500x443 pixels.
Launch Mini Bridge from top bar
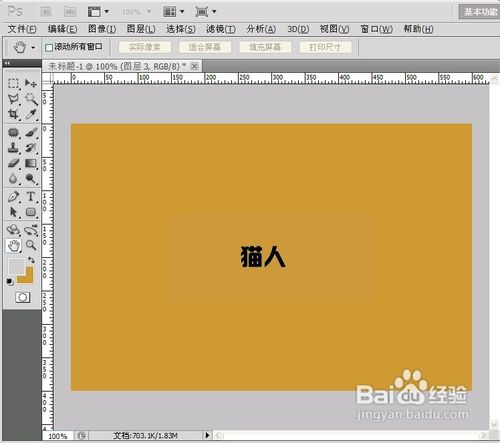click(70, 12)
